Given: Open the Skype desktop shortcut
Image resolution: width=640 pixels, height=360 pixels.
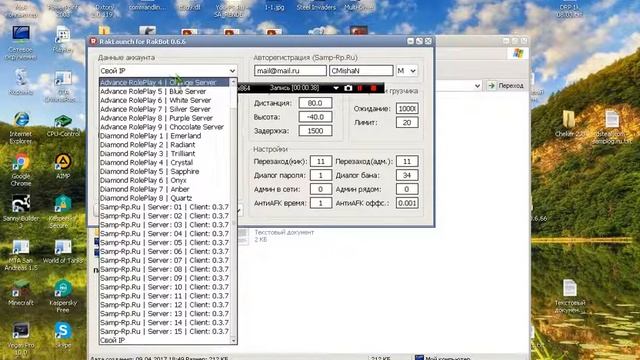Looking at the screenshot, I should (63, 336).
